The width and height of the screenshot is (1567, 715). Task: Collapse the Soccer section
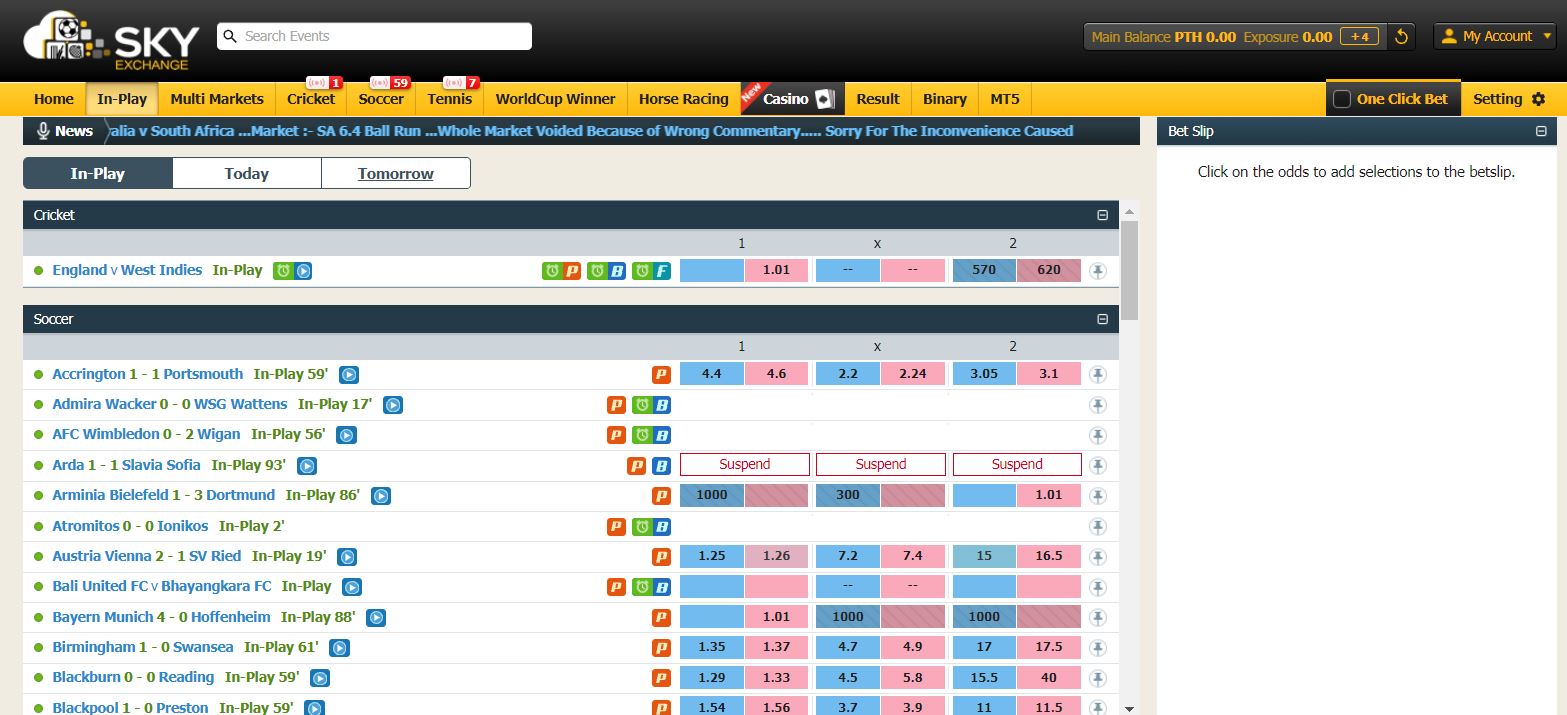pyautogui.click(x=1102, y=320)
